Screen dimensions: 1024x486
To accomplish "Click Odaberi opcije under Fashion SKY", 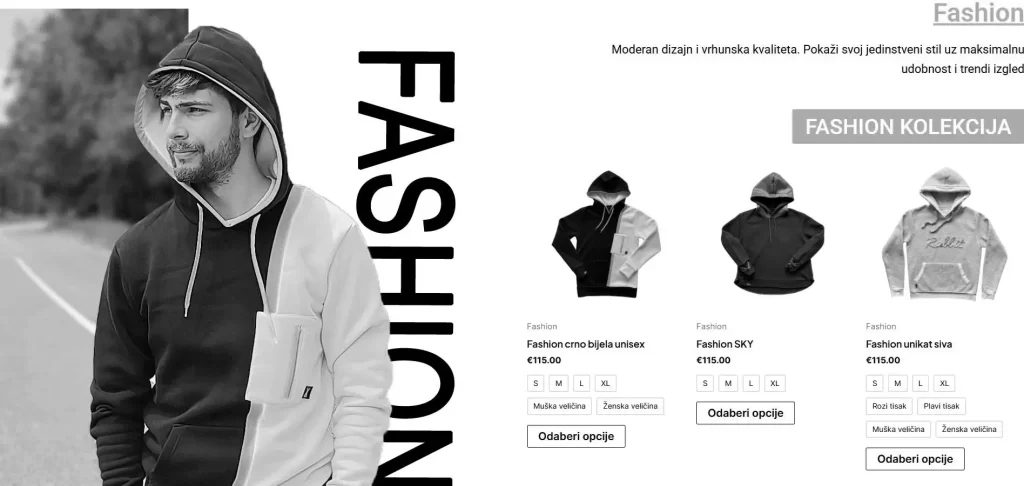I will (745, 413).
